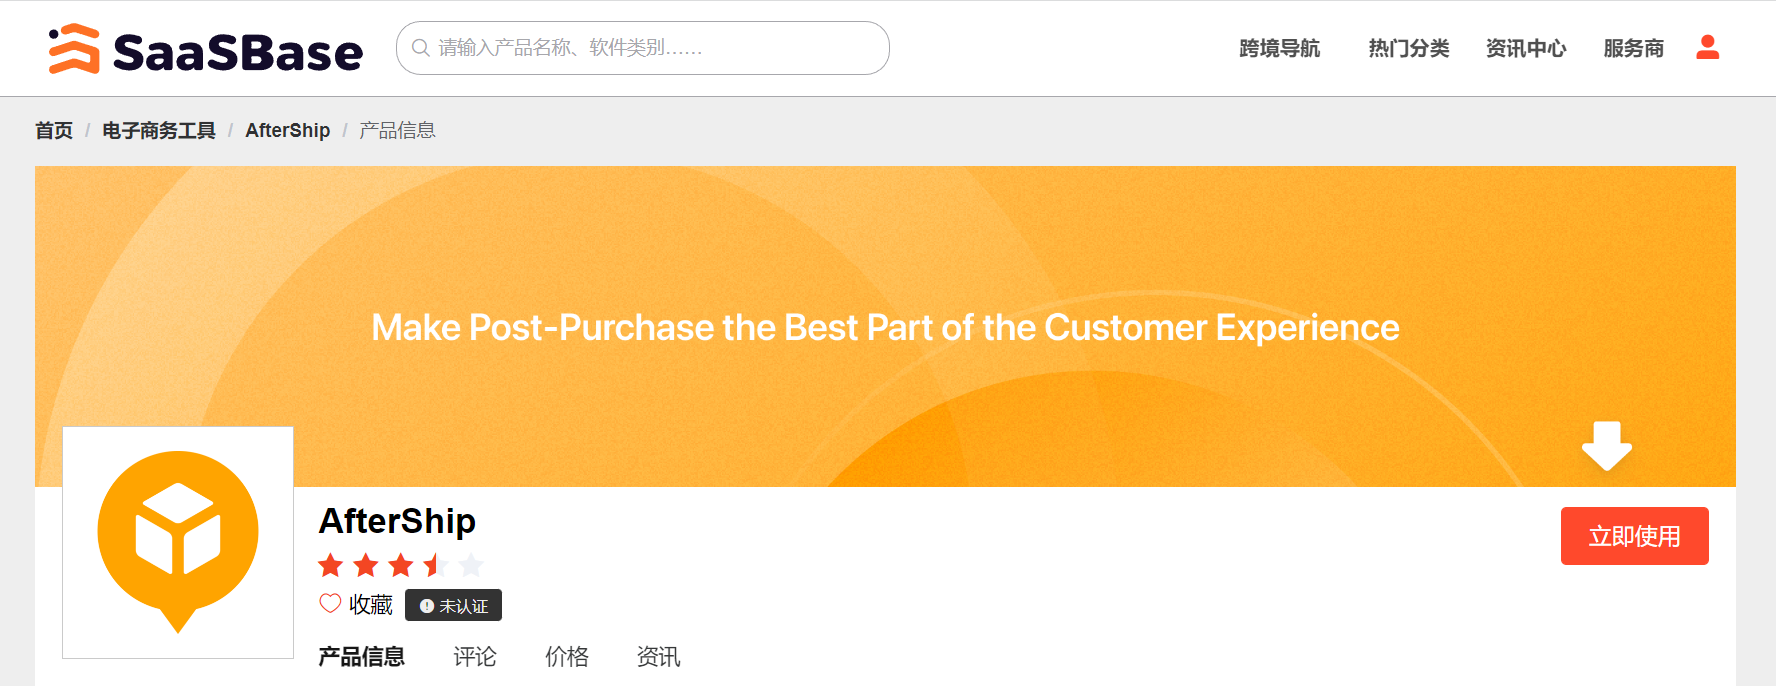
Task: Open the user account icon
Action: coord(1707,47)
